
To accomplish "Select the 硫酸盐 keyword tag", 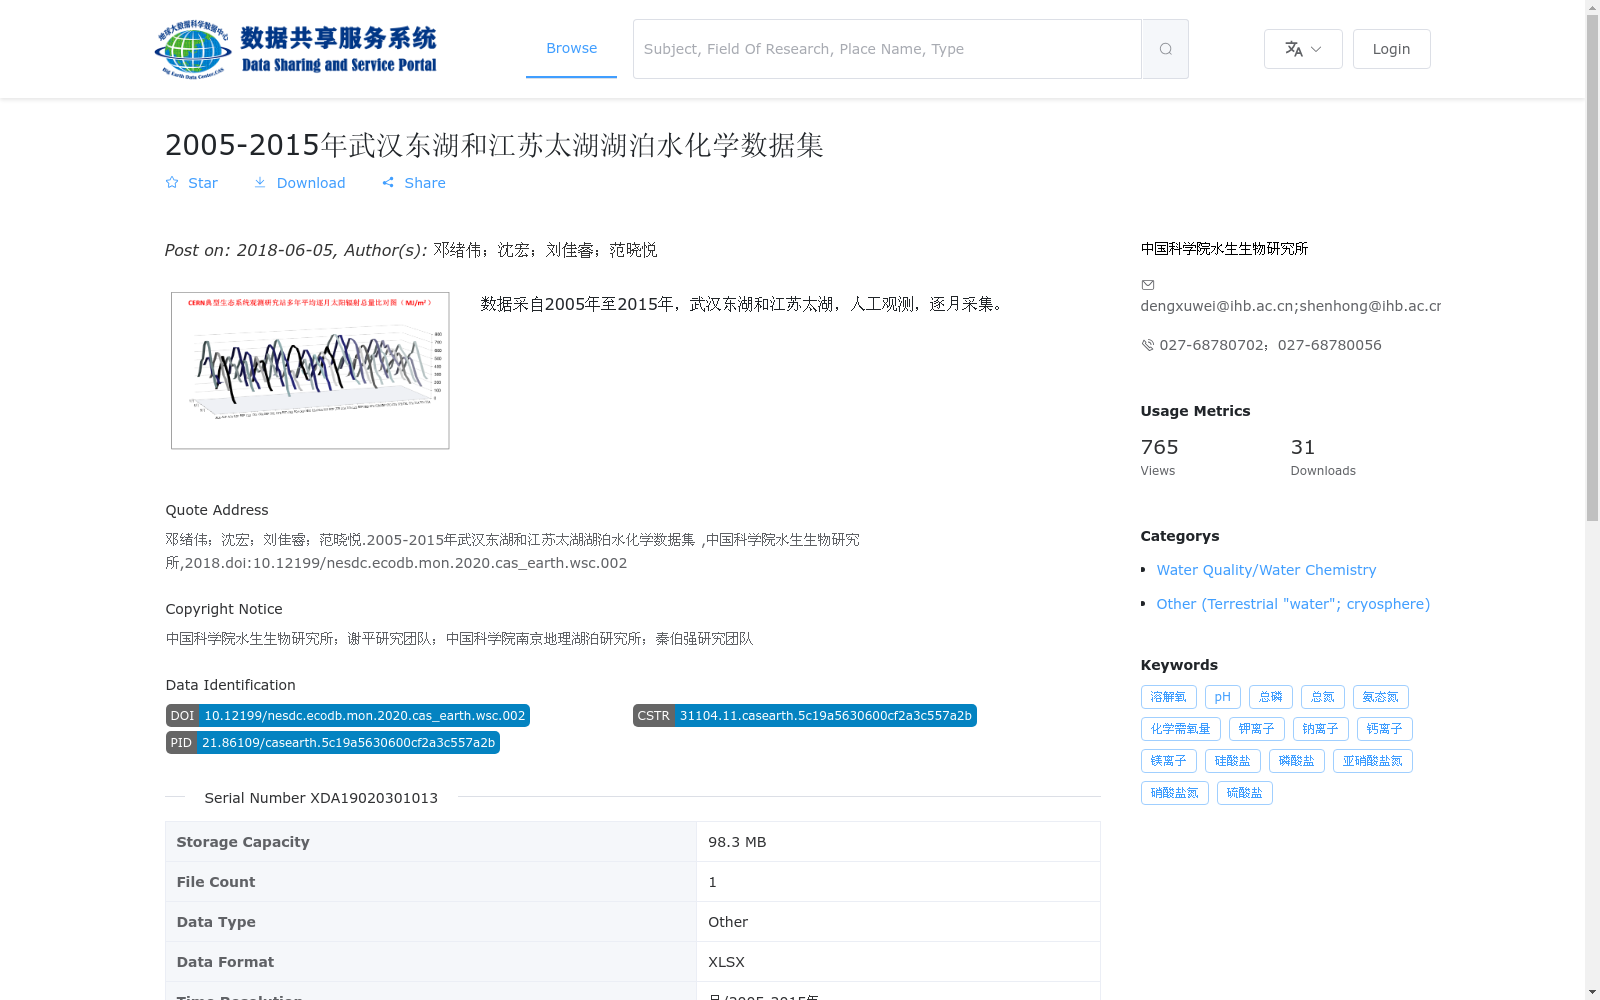I will [1244, 793].
